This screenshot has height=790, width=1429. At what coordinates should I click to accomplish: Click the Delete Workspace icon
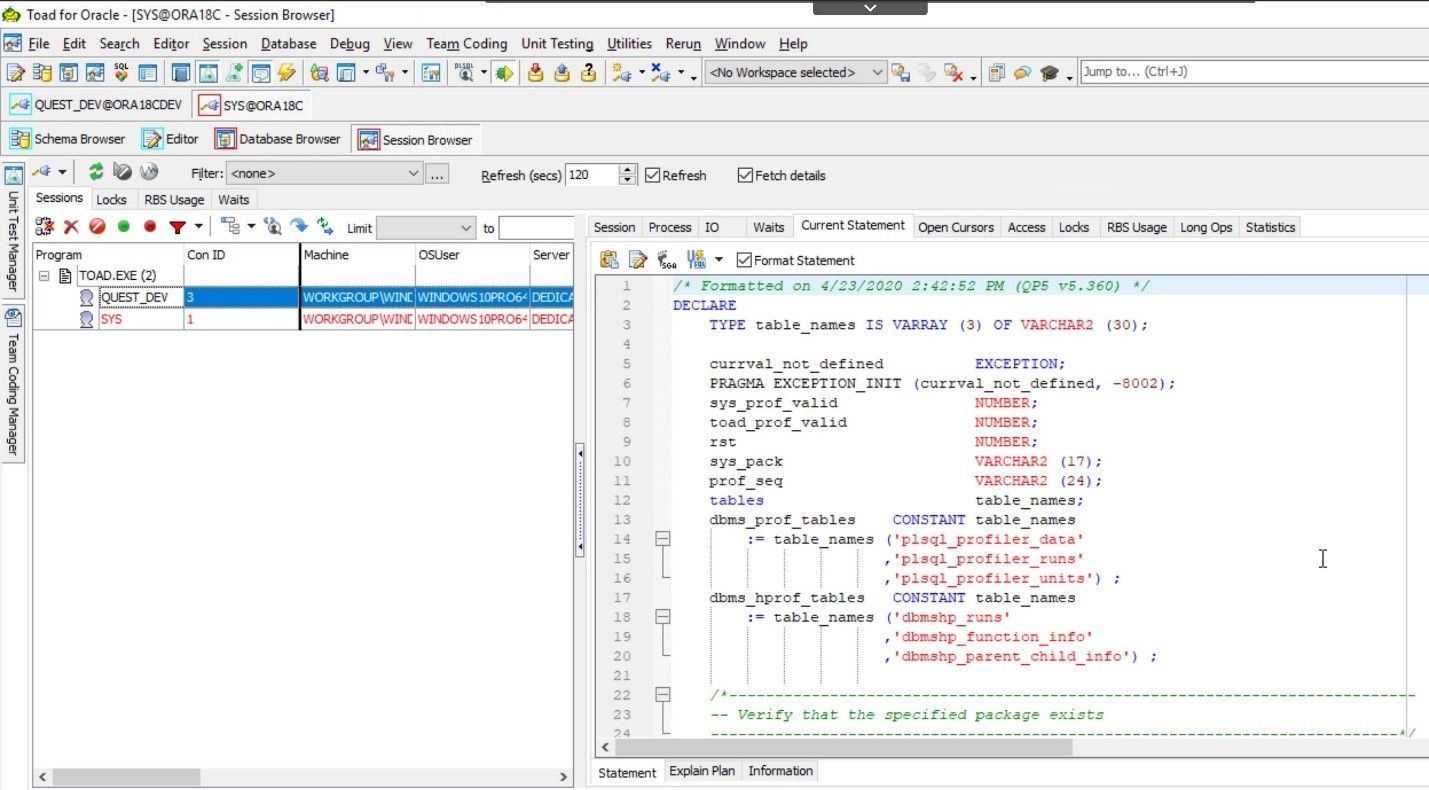[953, 72]
